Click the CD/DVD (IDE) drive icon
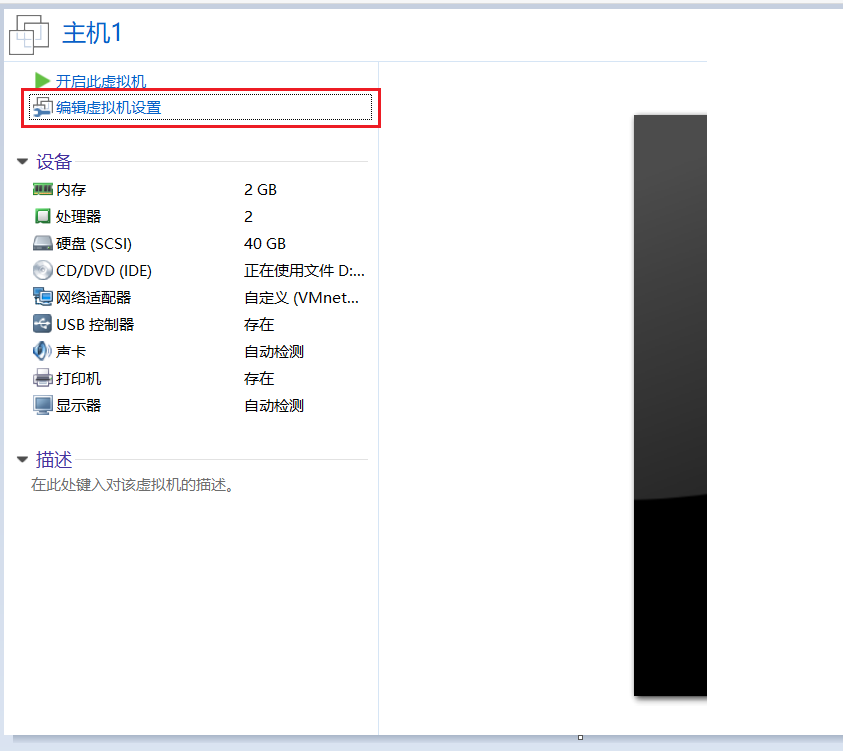Viewport: 843px width, 751px height. pyautogui.click(x=43, y=270)
